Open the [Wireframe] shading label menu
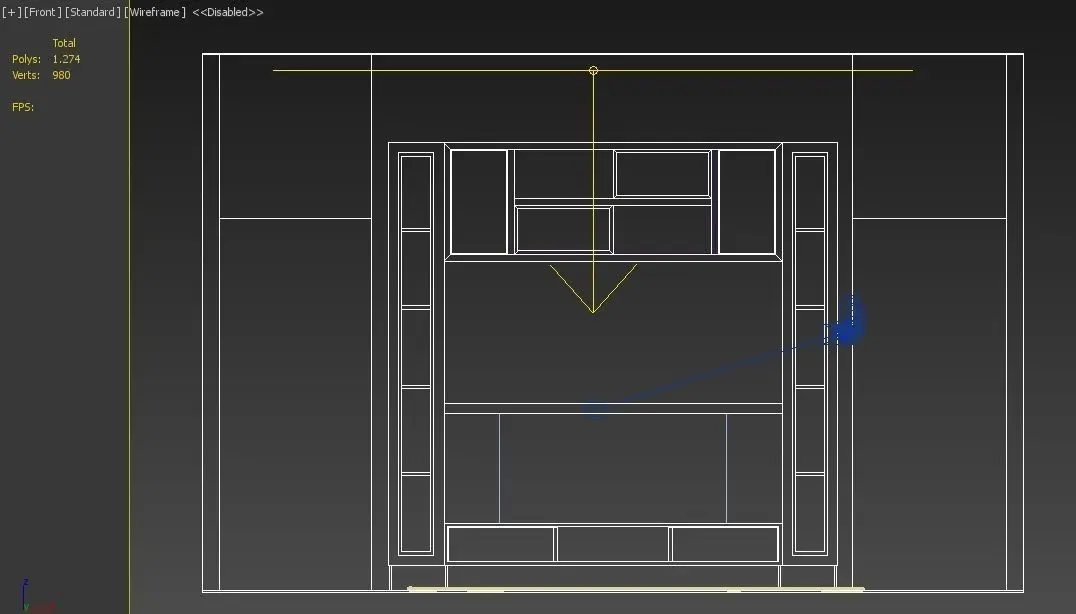The image size is (1076, 614). coord(155,12)
